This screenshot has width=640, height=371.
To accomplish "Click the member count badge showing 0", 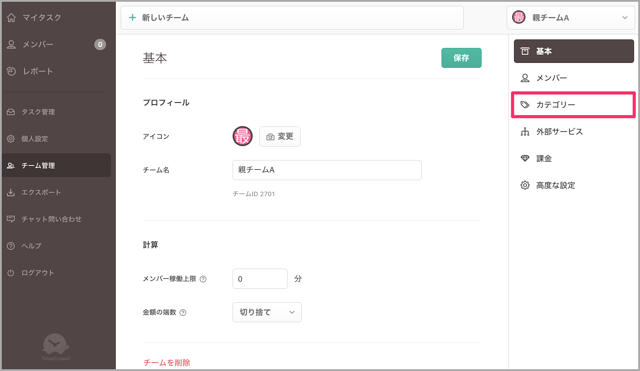I will click(100, 44).
